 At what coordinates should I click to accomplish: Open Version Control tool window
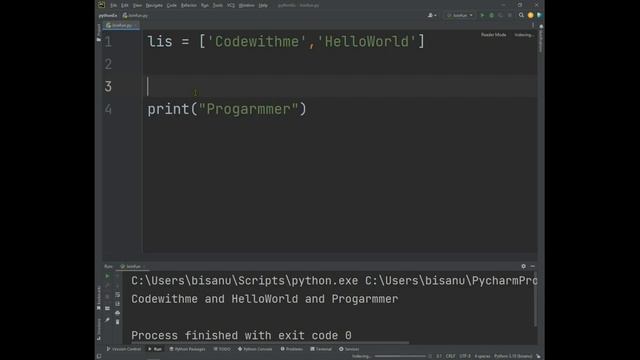[124, 349]
